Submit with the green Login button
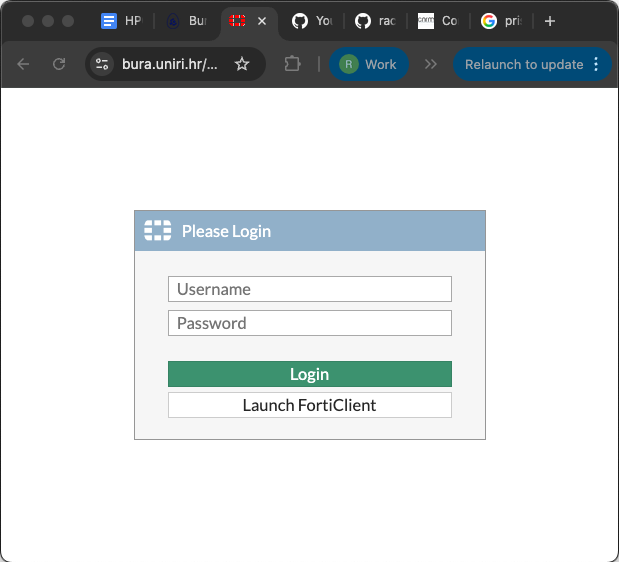 (x=310, y=374)
